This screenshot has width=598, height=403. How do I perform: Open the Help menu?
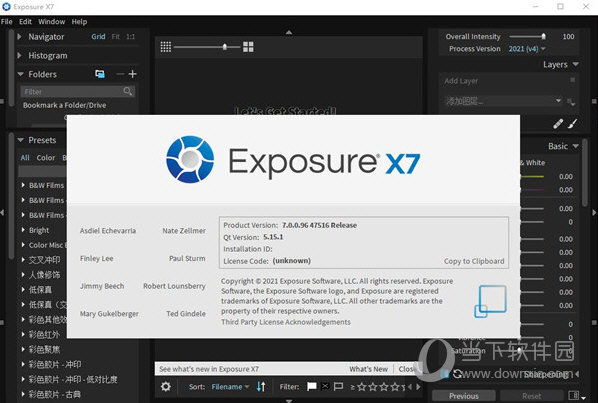coord(79,22)
